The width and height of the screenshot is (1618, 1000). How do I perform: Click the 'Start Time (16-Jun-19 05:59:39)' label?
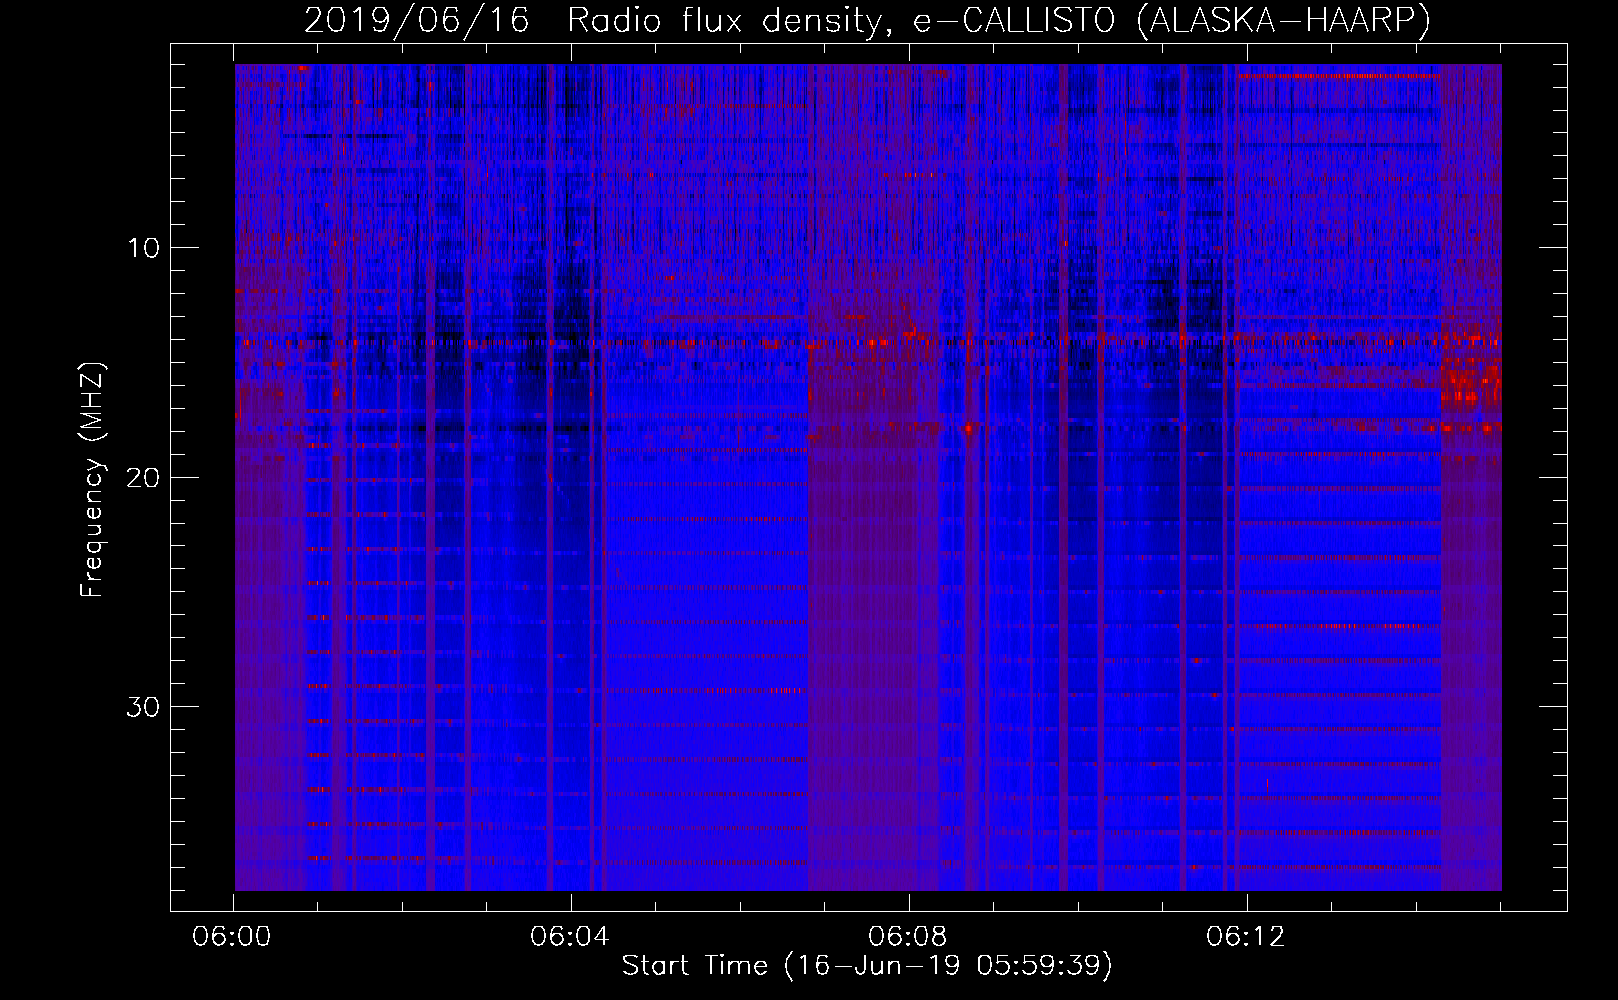[867, 965]
